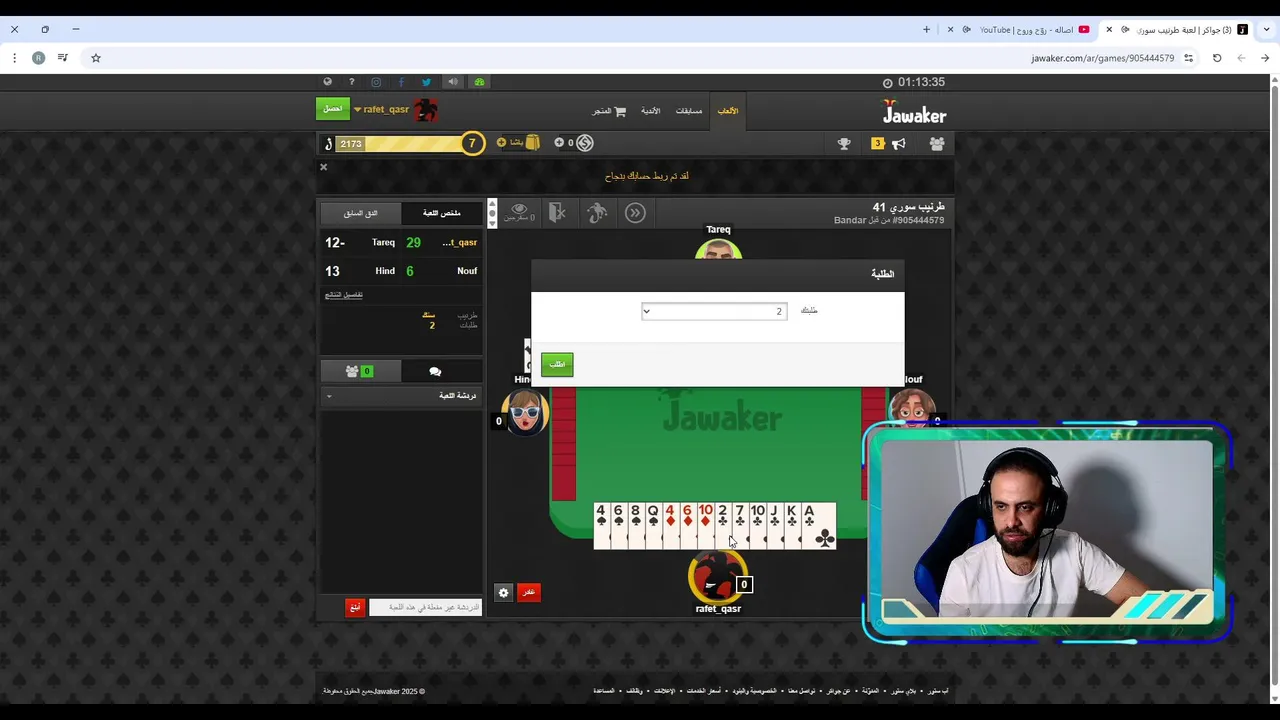Click my rafet_qasr avatar below the cards

click(717, 576)
